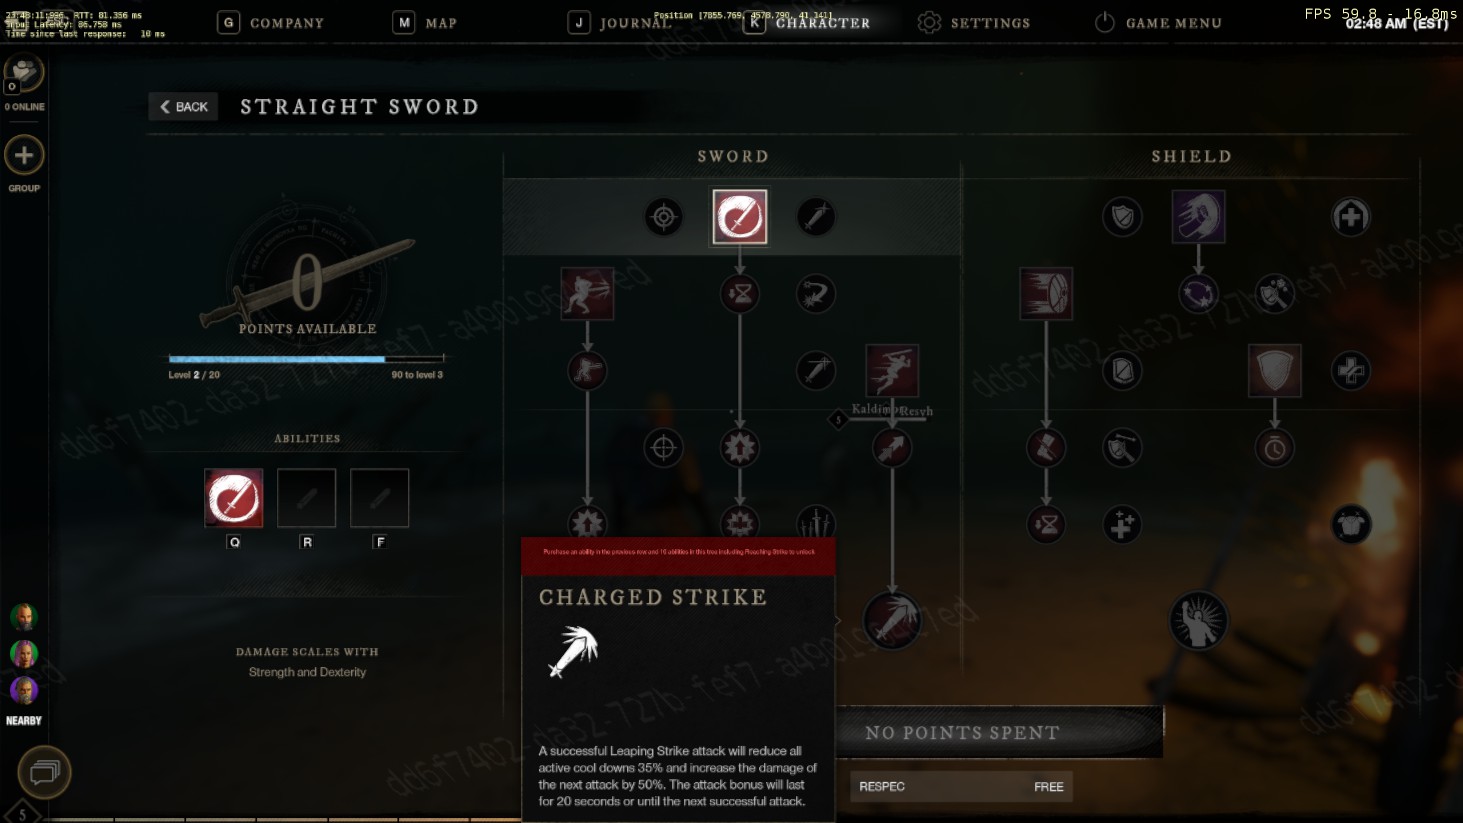This screenshot has height=823, width=1463.
Task: Go back with the Back button
Action: [x=183, y=106]
